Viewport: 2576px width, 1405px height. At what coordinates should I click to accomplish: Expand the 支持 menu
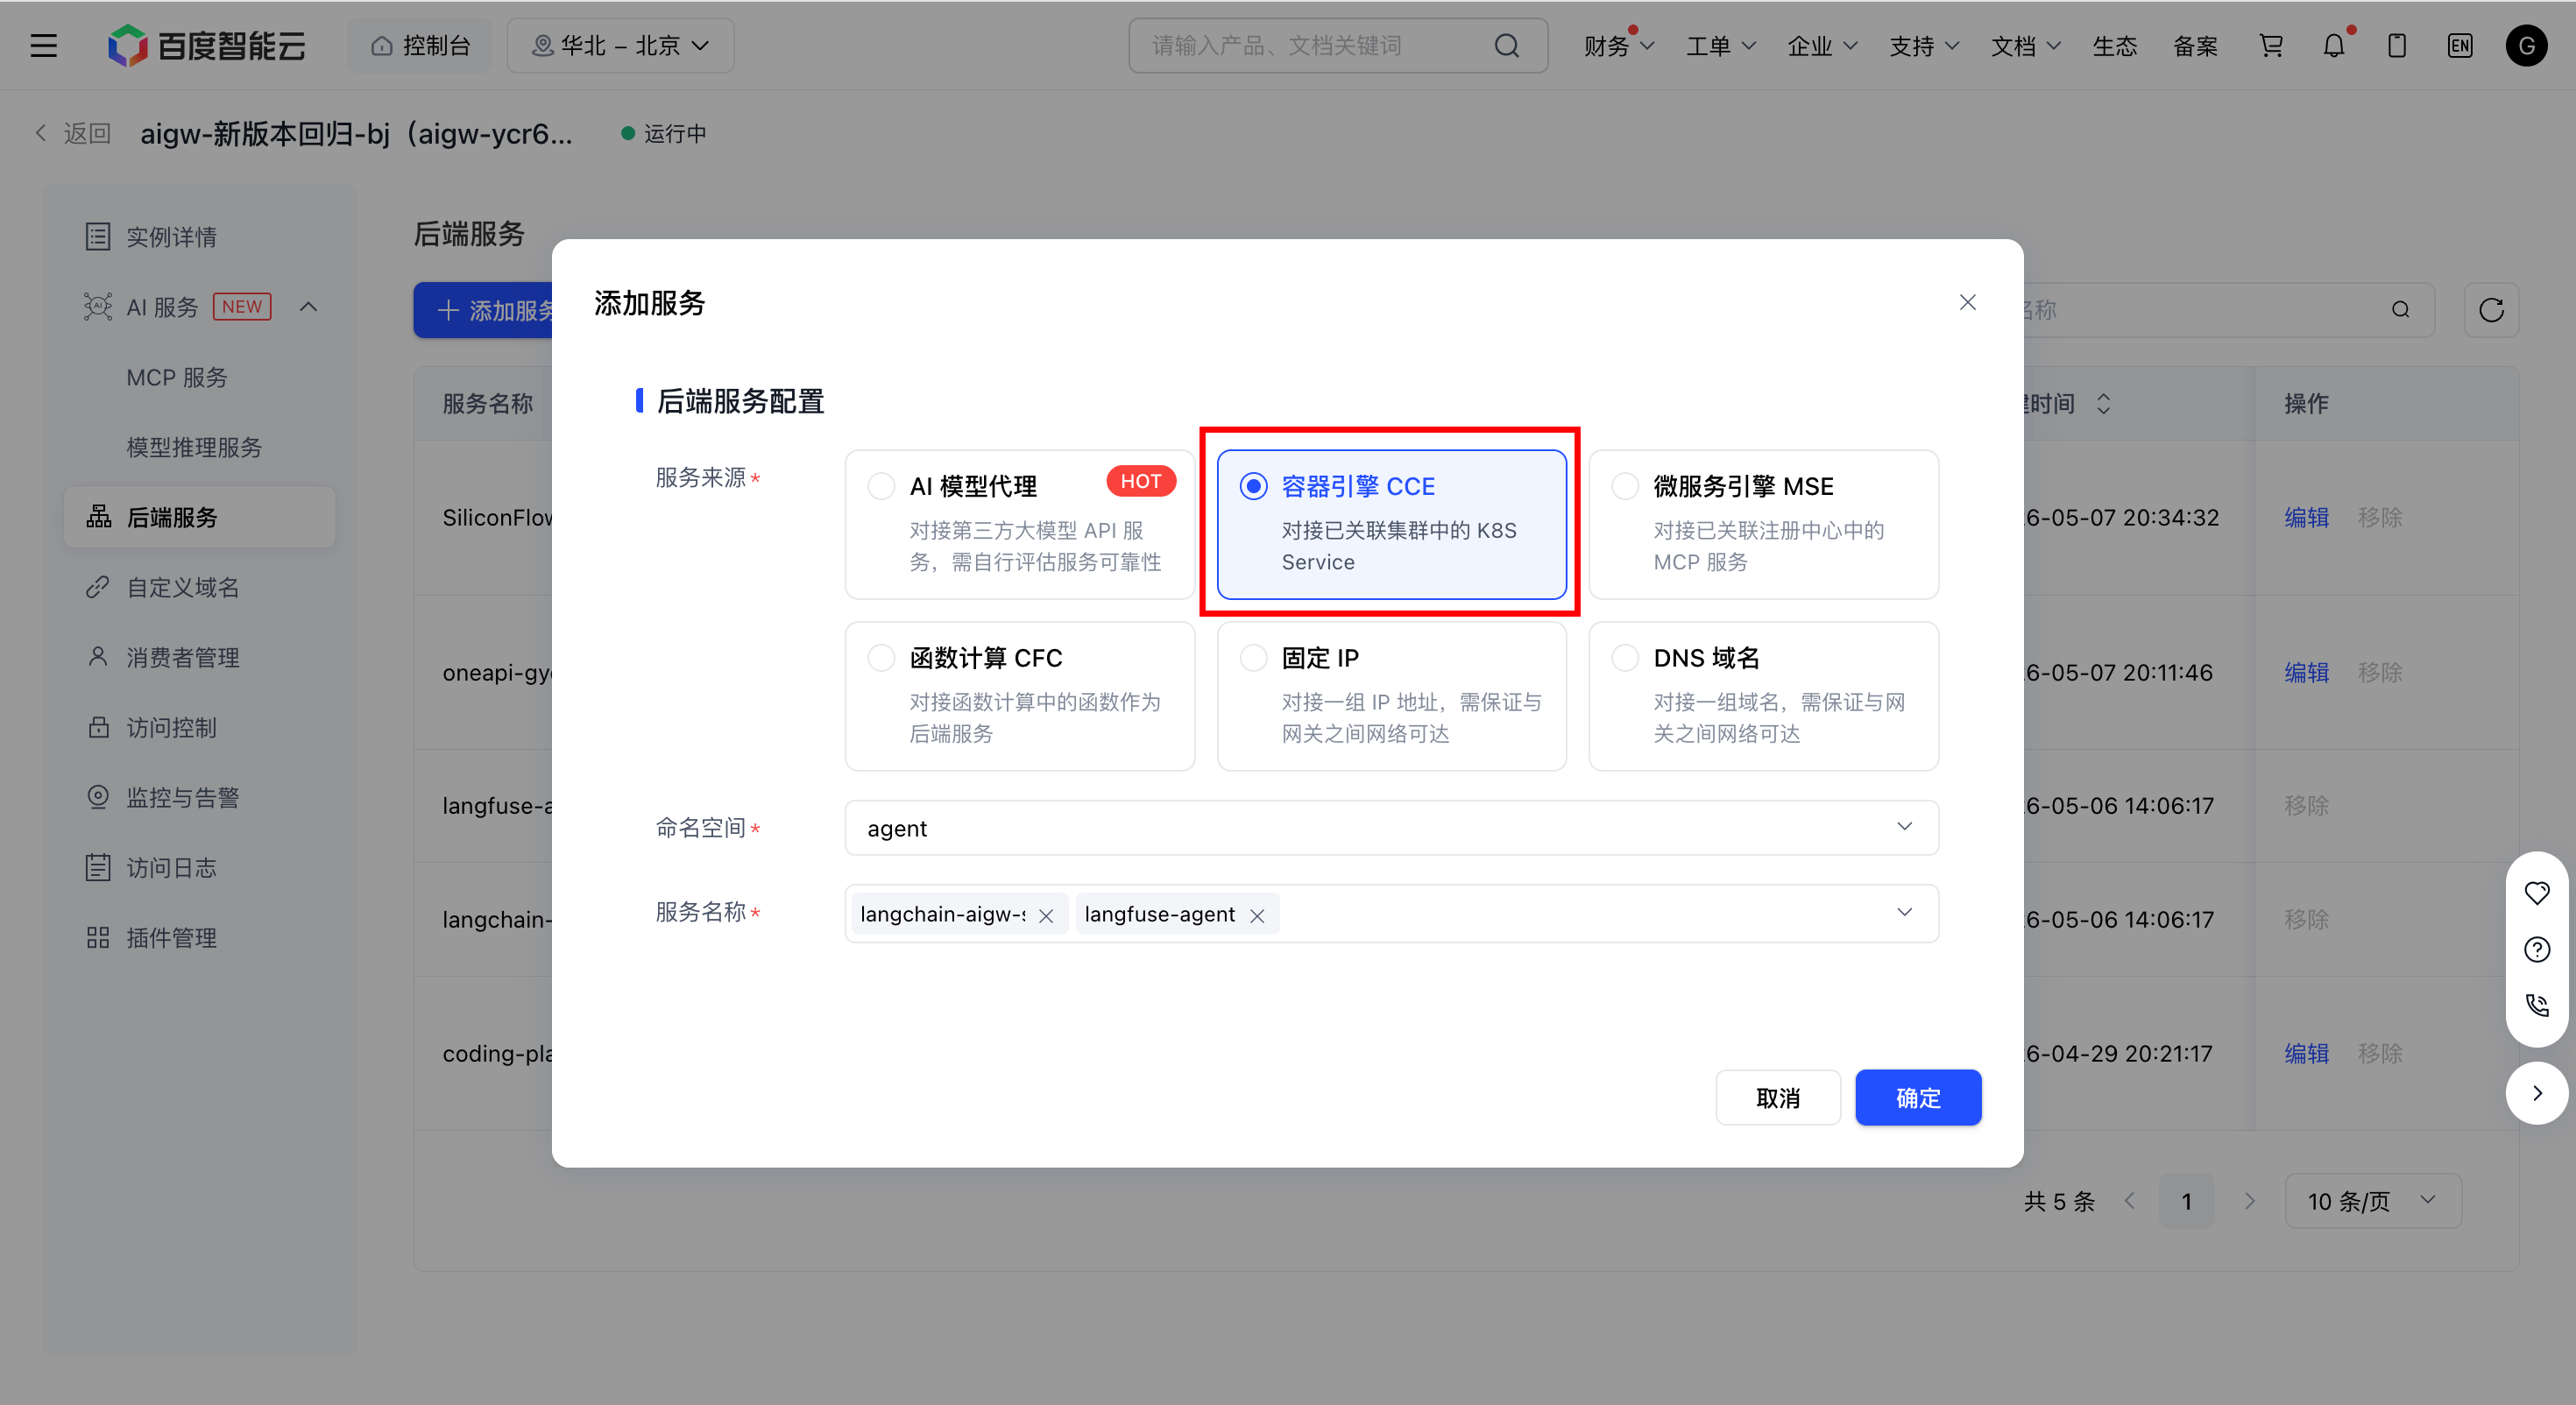tap(1924, 46)
